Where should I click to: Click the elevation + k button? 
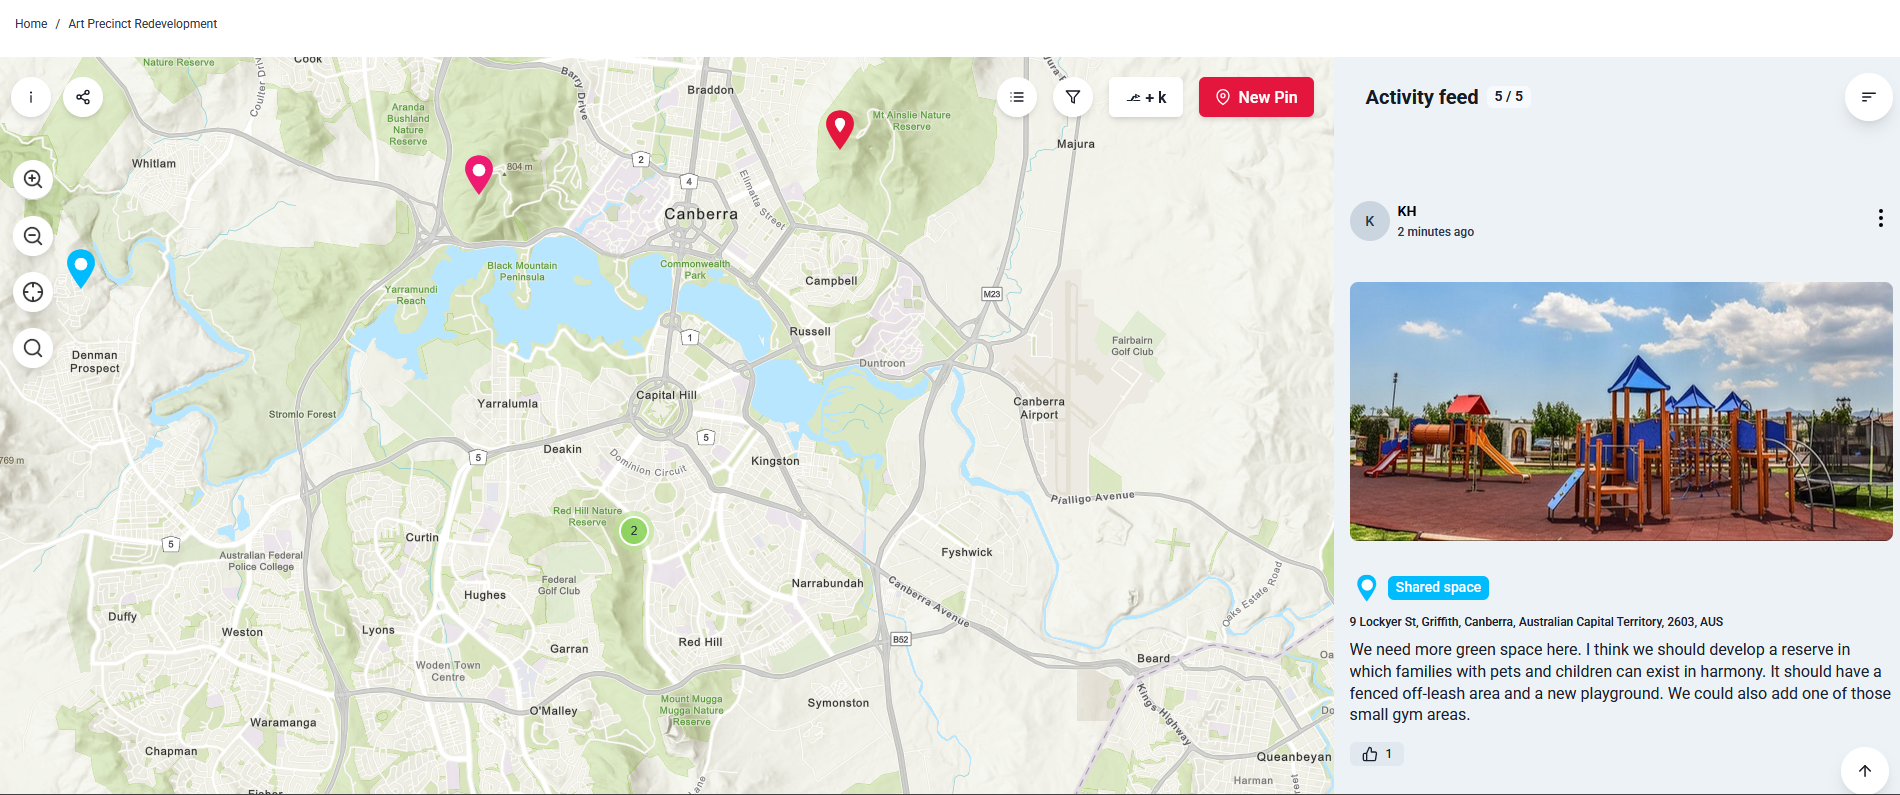point(1146,97)
